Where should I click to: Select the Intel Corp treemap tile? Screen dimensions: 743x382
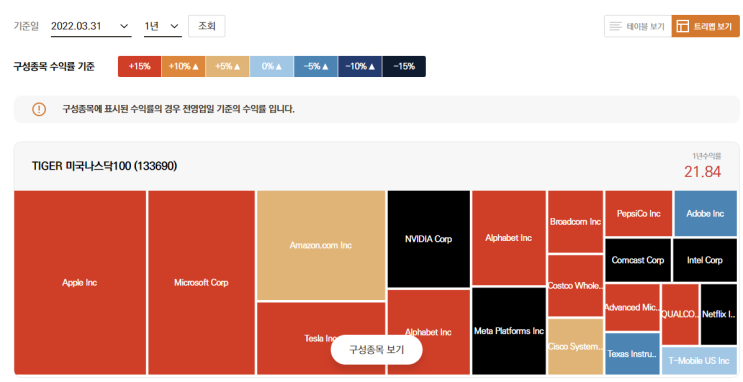click(705, 260)
